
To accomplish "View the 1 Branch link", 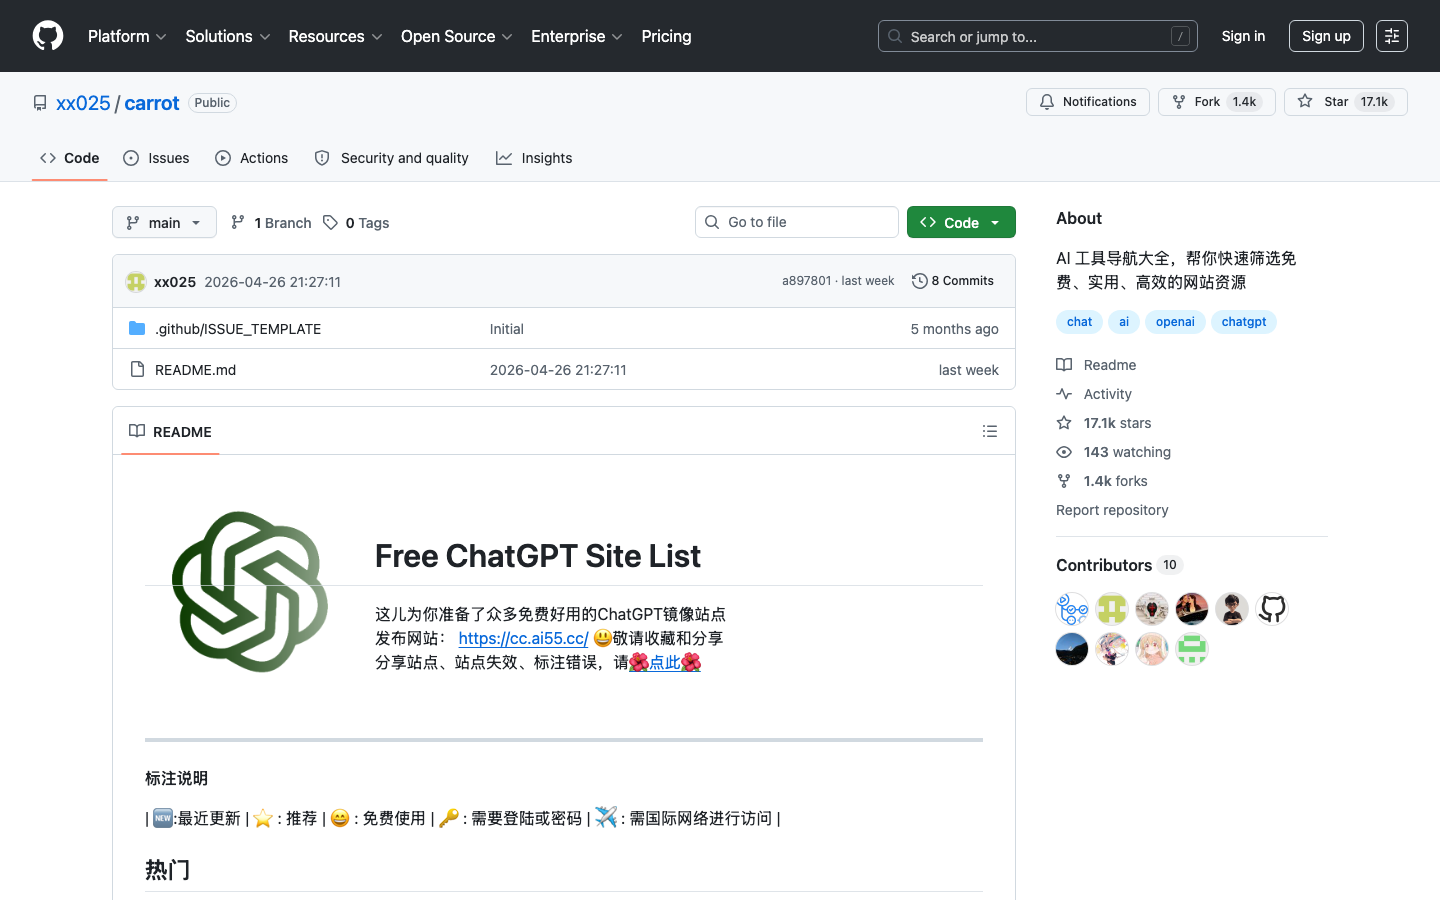I will (x=271, y=223).
